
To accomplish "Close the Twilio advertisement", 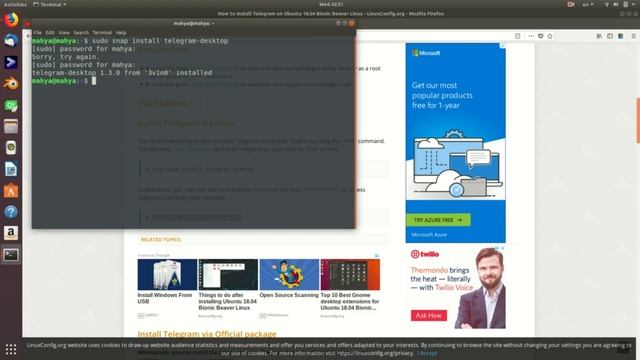I will click(x=503, y=248).
